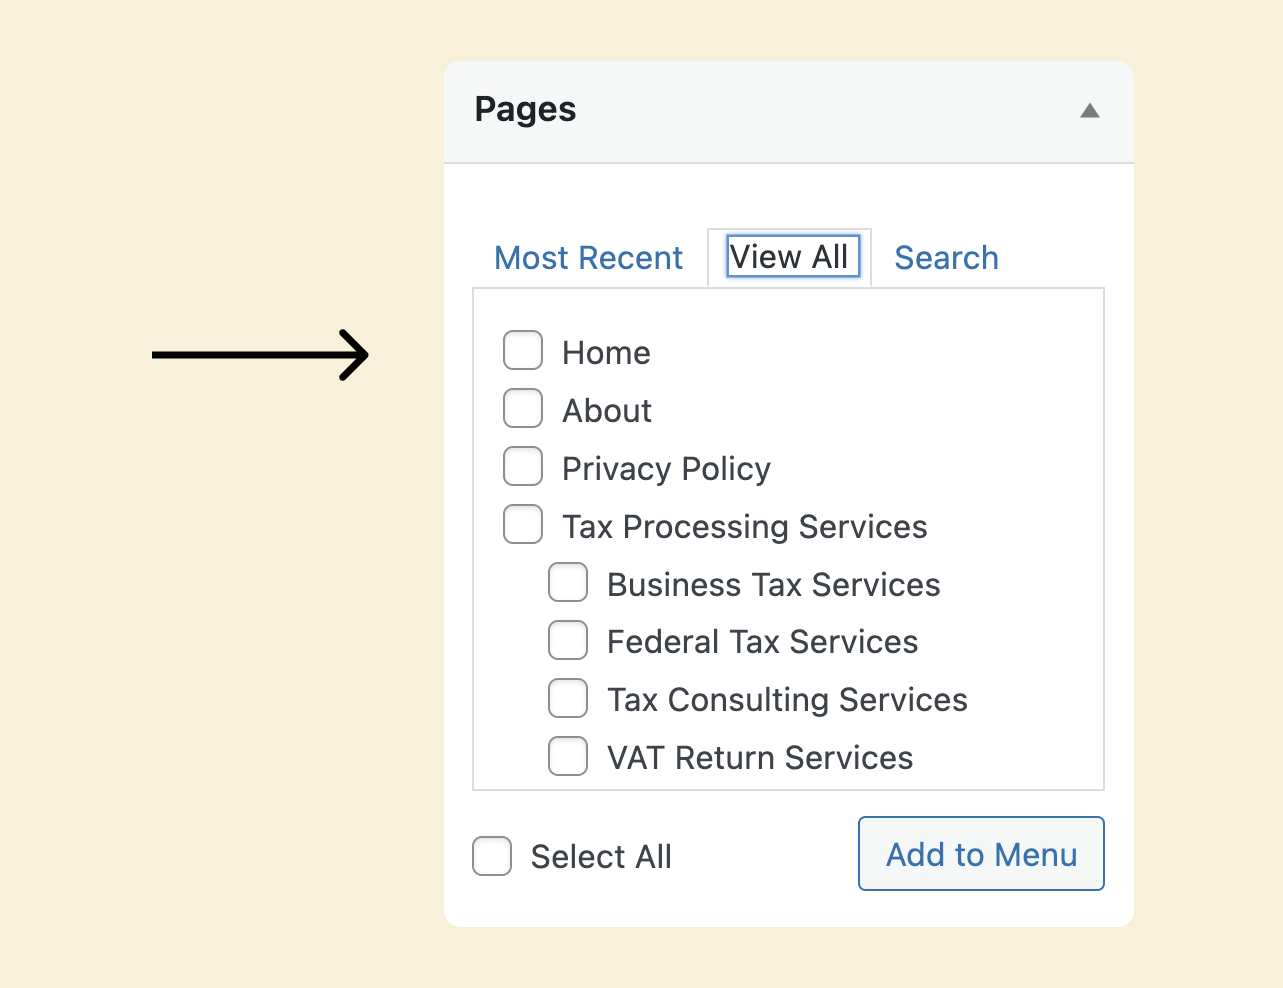This screenshot has height=988, width=1283.
Task: Check the Home page checkbox
Action: (523, 351)
